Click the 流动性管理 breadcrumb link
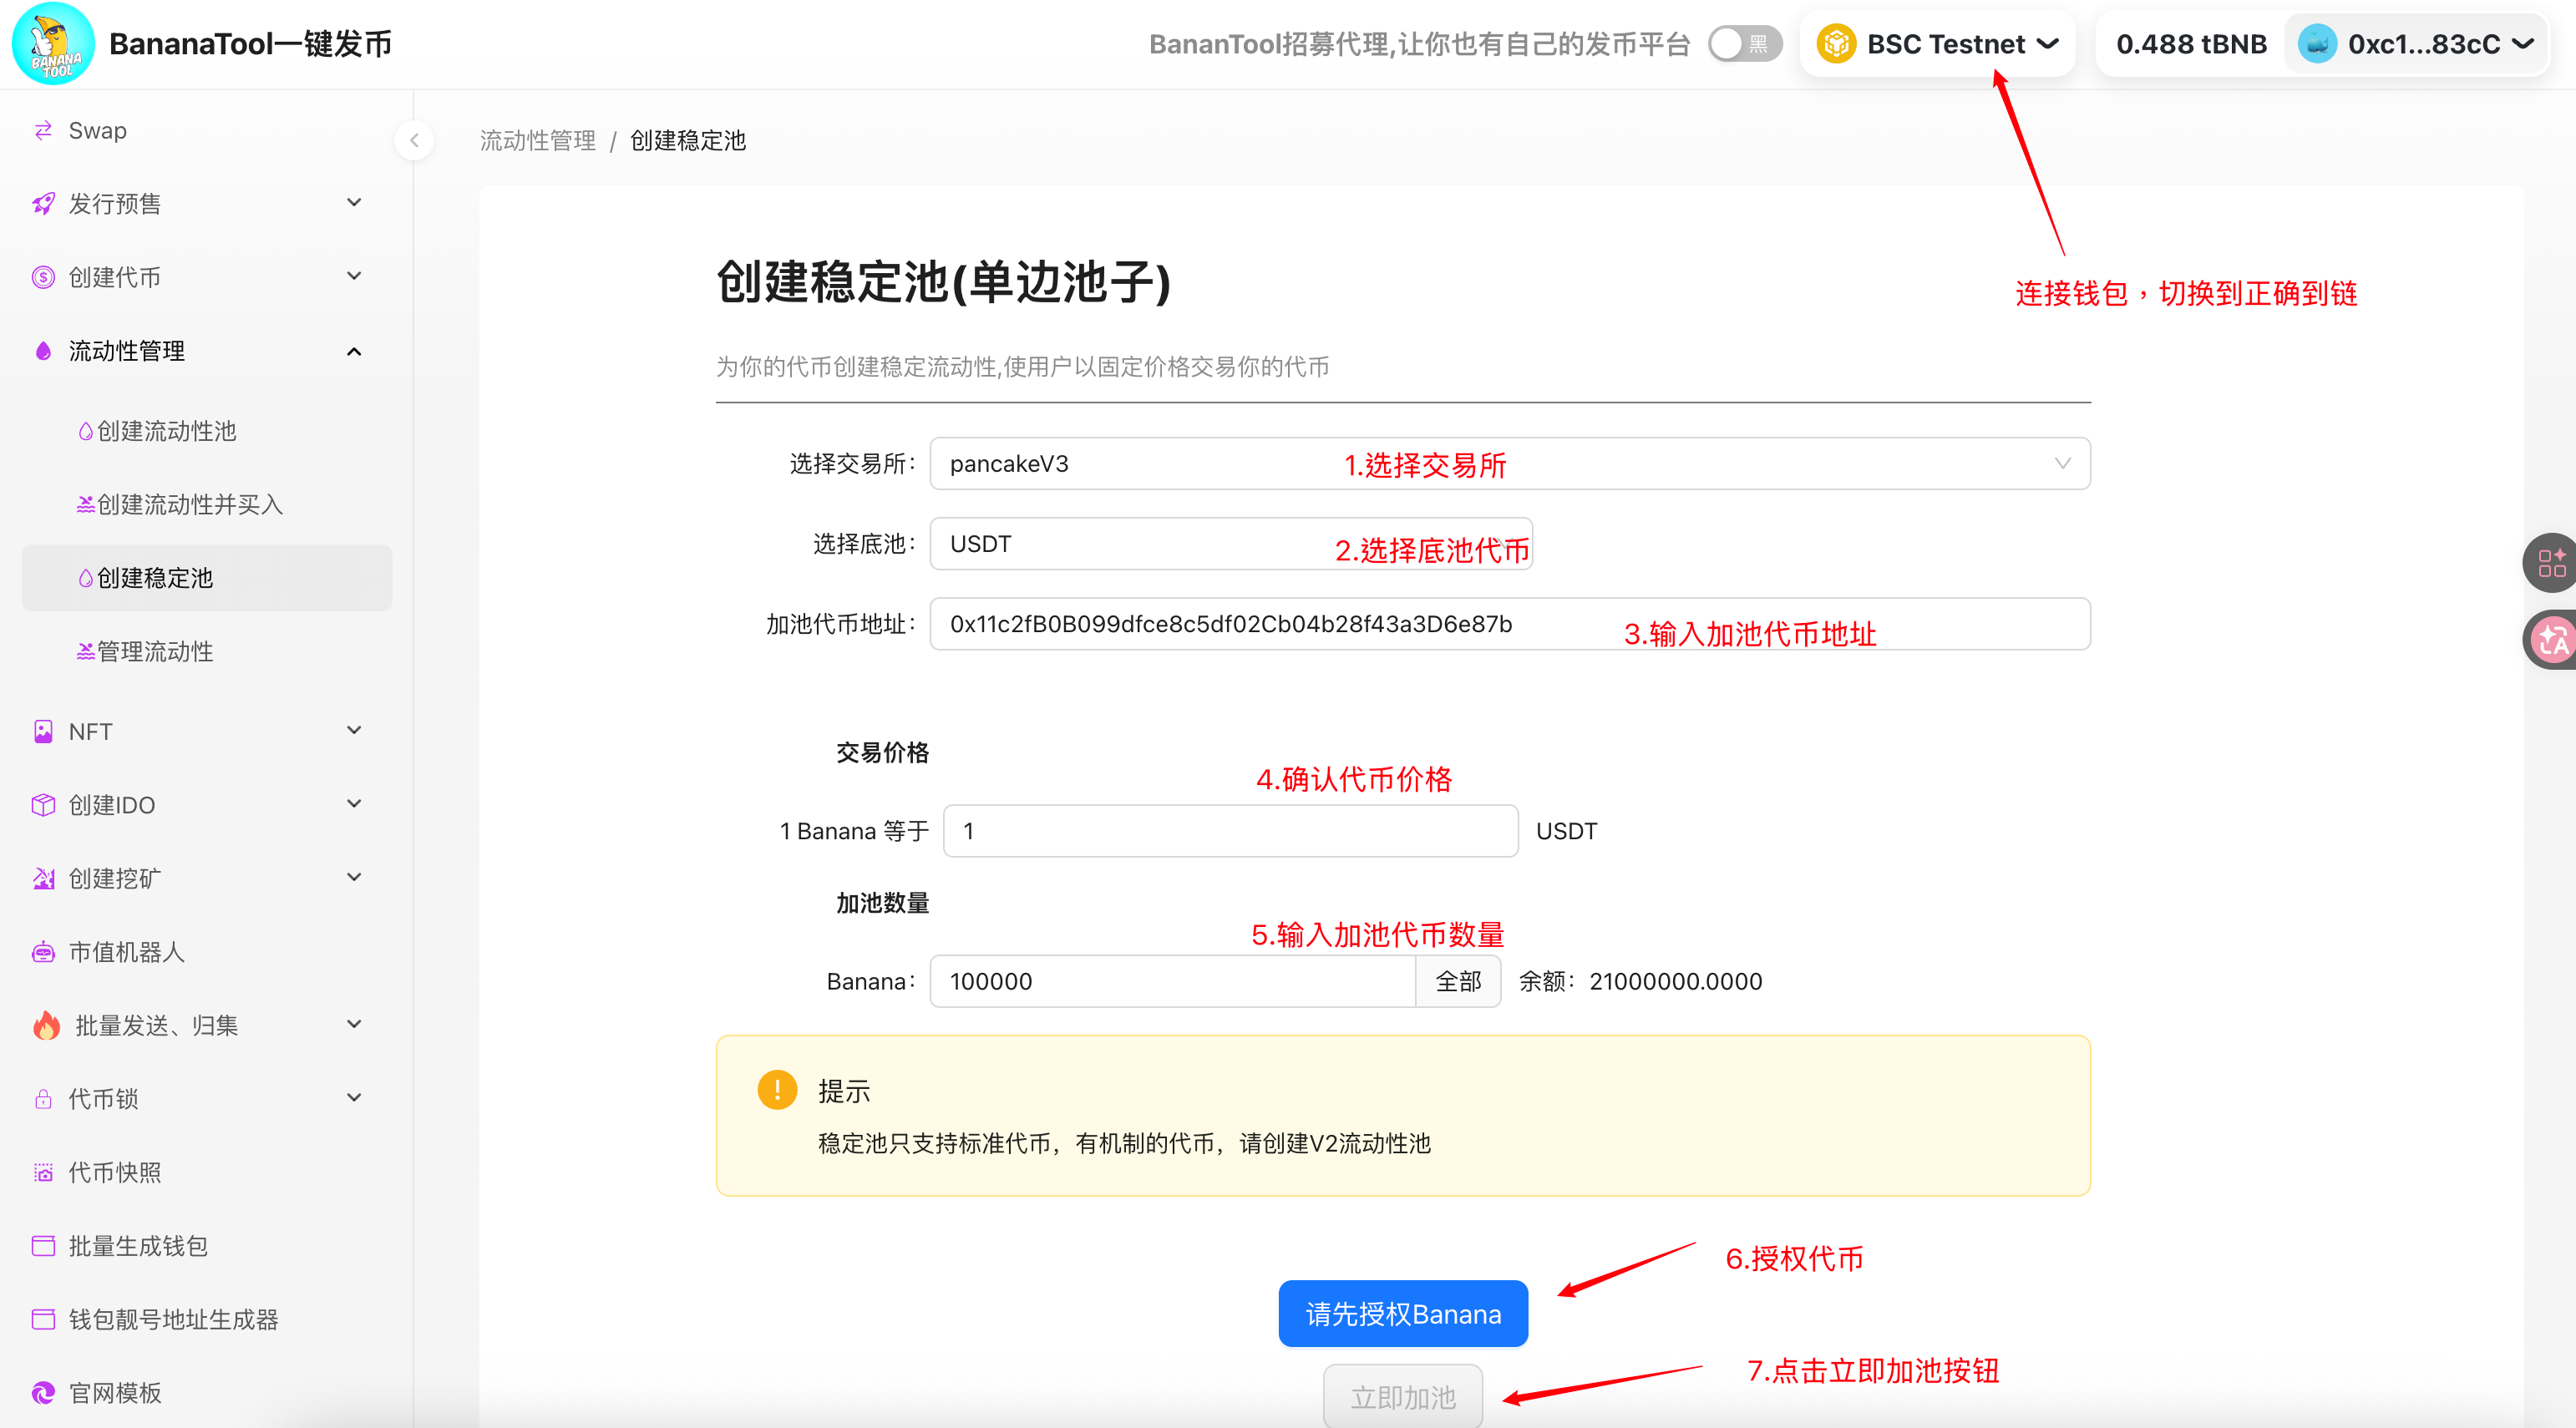 coord(537,141)
